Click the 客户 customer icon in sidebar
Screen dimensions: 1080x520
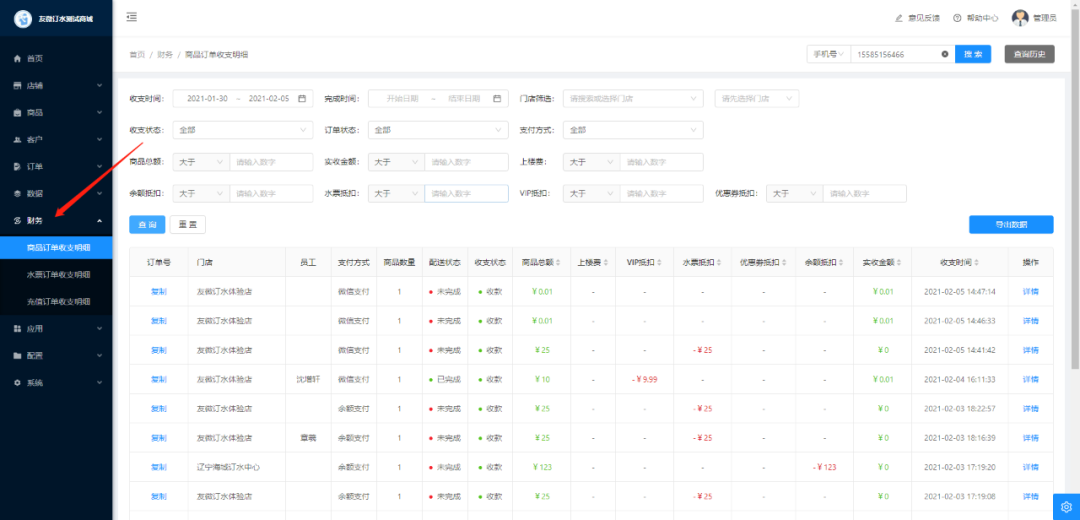[18, 139]
